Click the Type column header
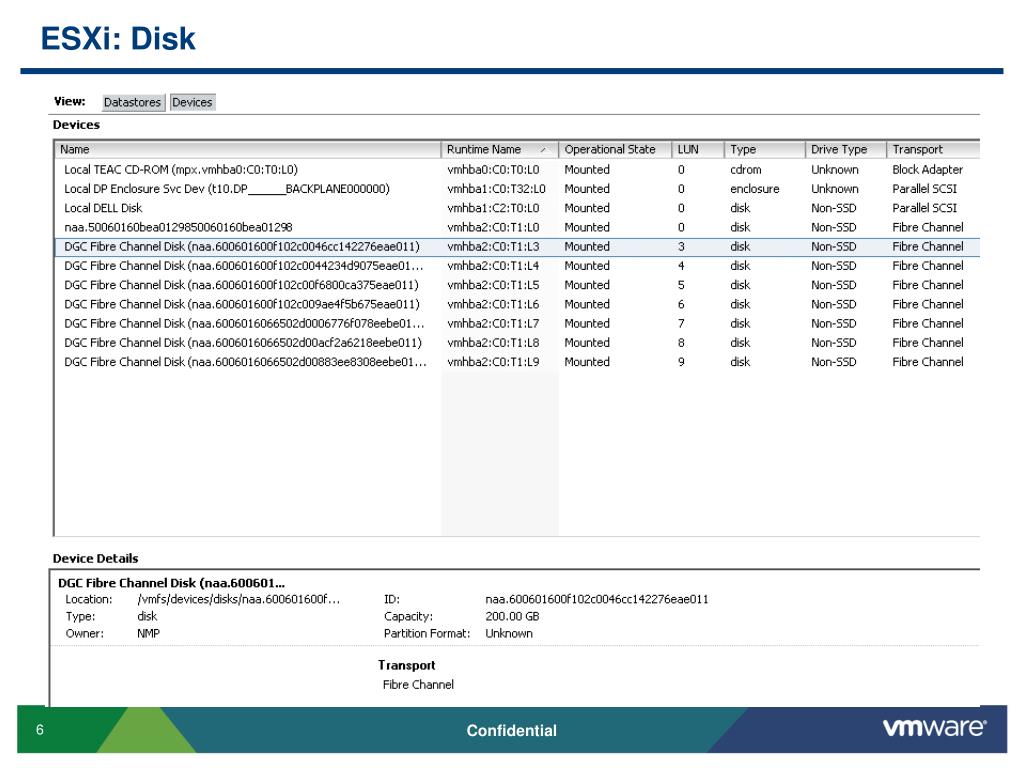1024x768 pixels. tap(765, 150)
